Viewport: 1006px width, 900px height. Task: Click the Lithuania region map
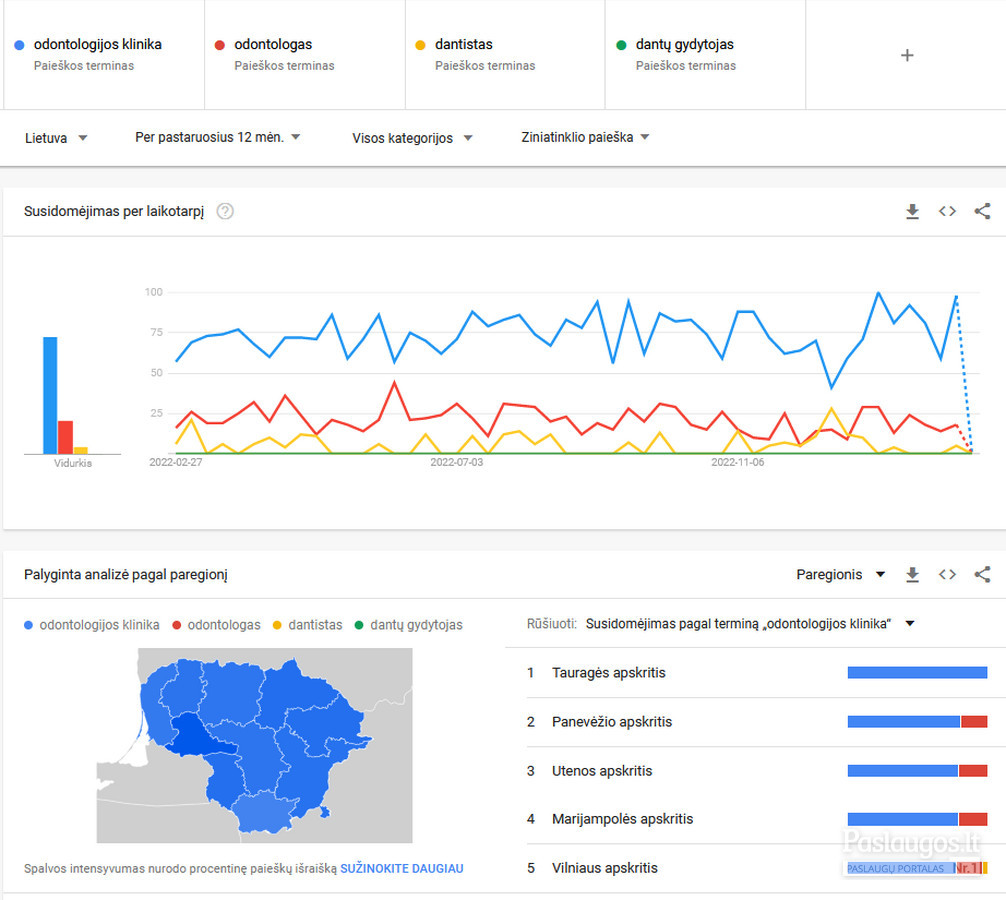254,745
